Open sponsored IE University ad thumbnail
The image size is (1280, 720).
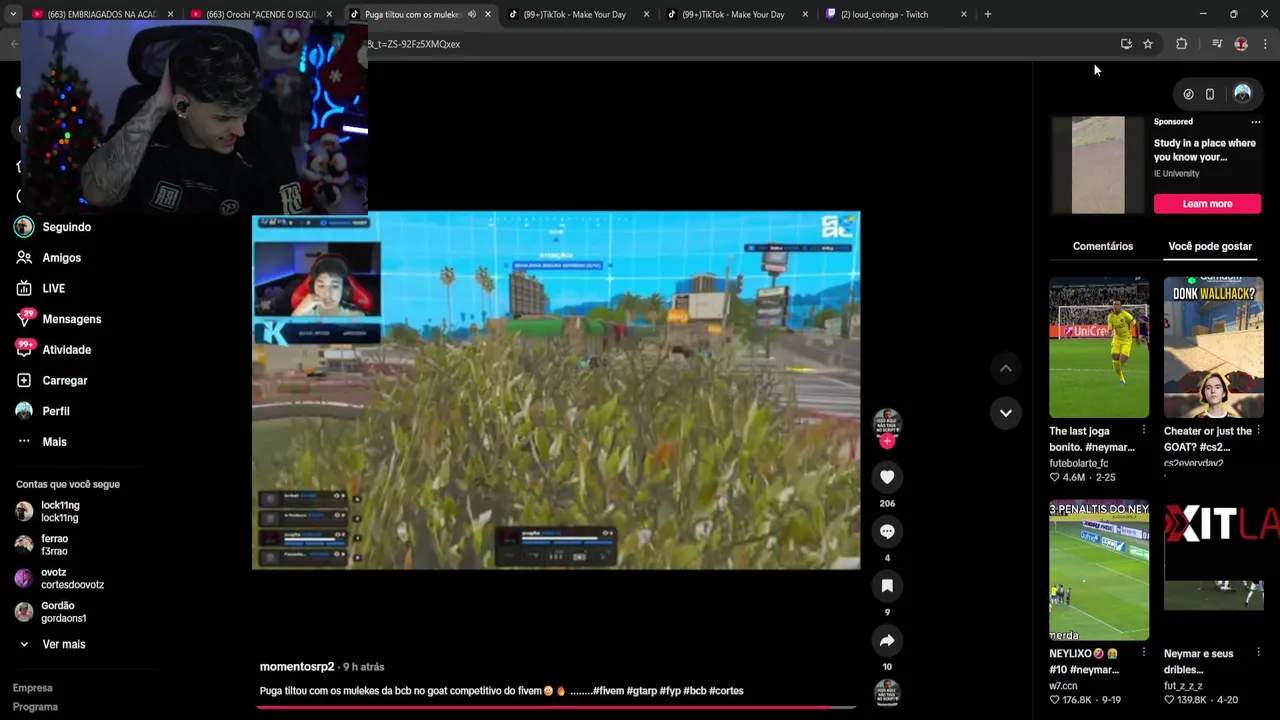[1098, 165]
